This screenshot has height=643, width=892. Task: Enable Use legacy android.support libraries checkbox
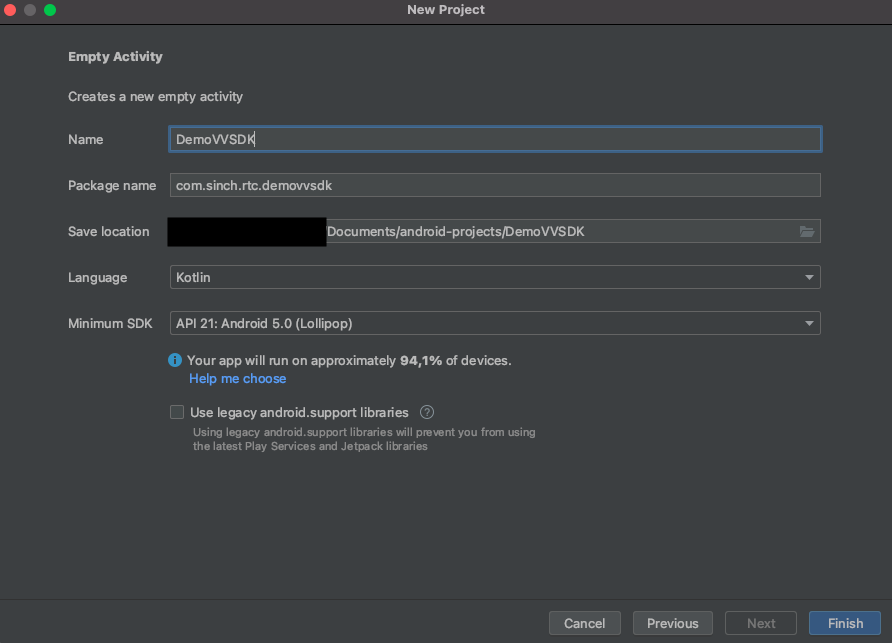[177, 412]
